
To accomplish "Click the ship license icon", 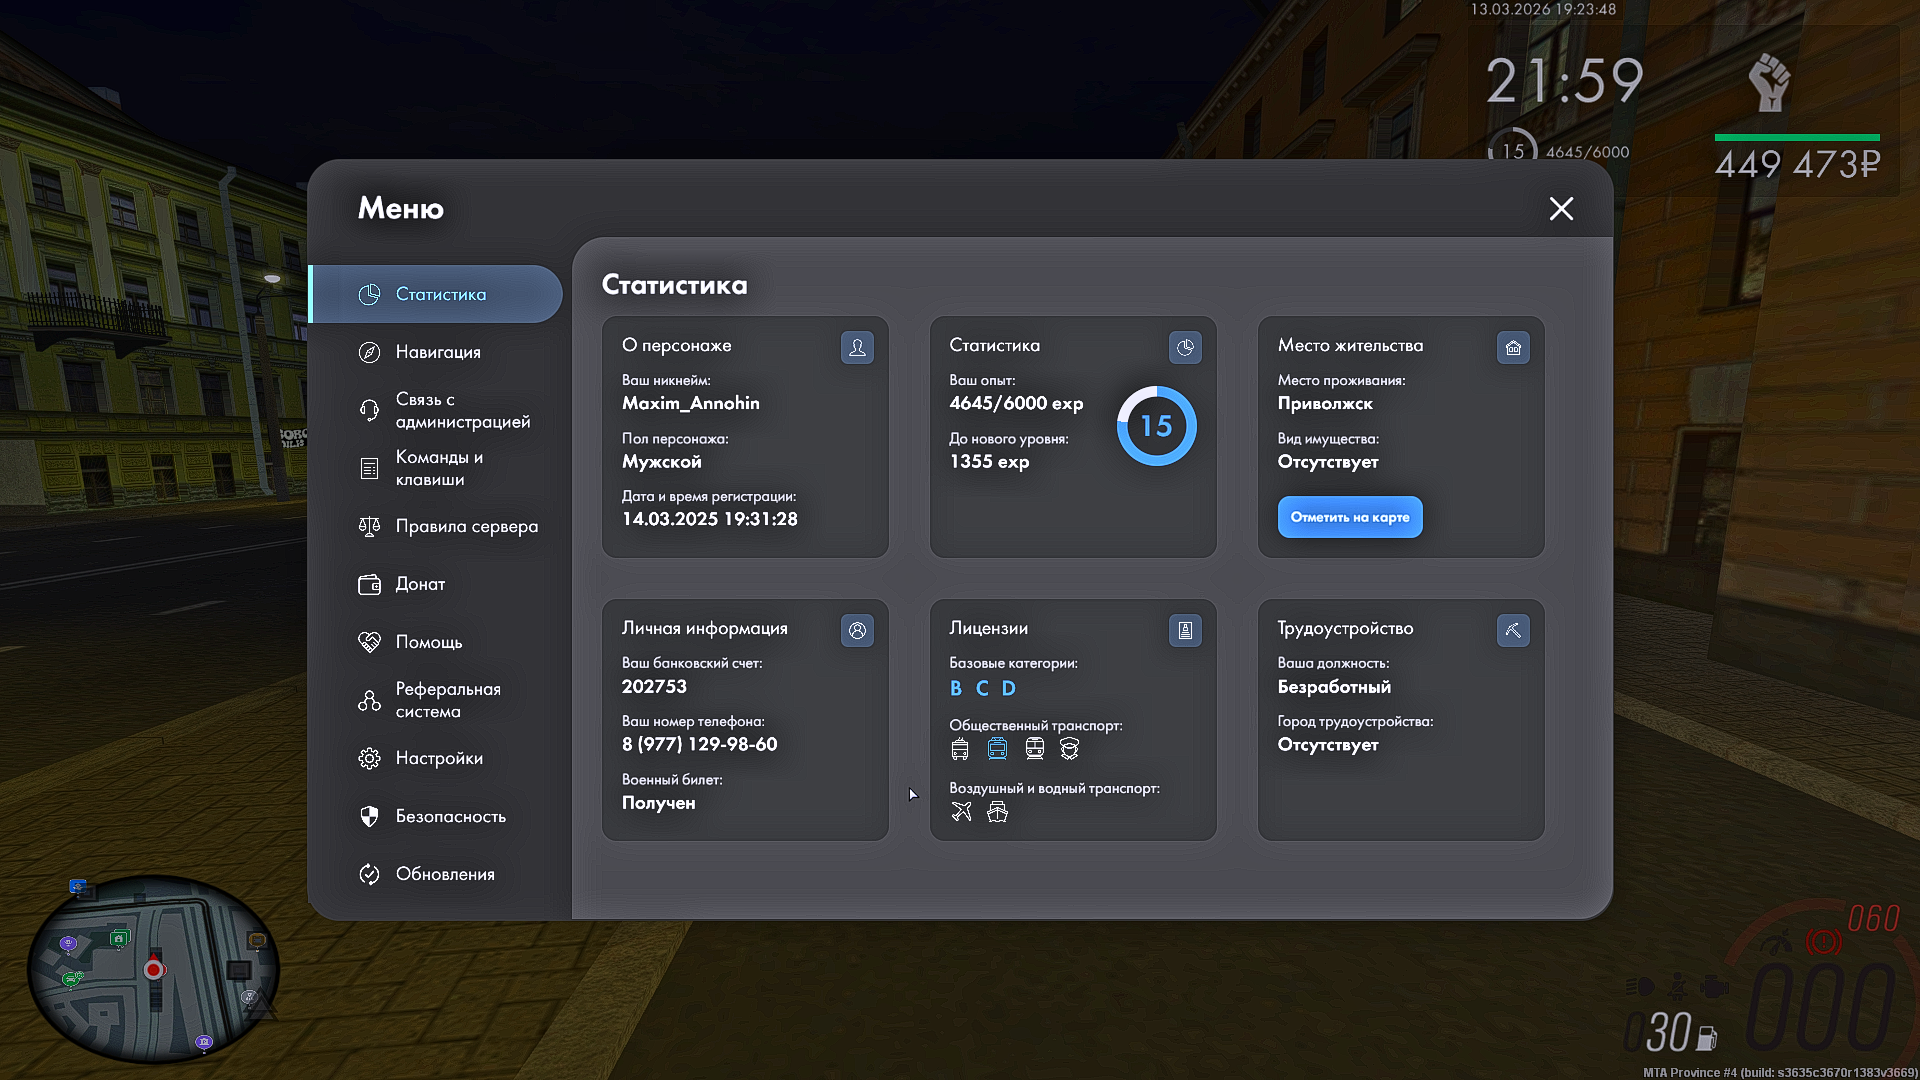I will [997, 812].
